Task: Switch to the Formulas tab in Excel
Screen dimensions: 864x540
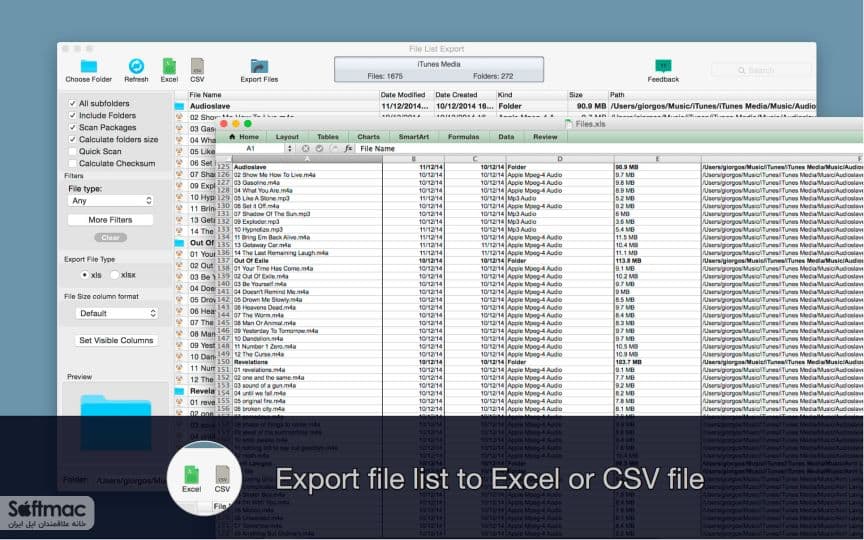Action: click(463, 137)
